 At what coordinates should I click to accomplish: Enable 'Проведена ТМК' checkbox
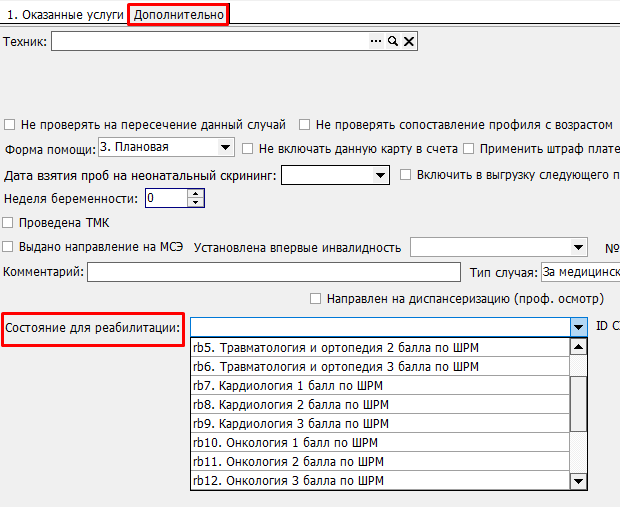tap(10, 223)
